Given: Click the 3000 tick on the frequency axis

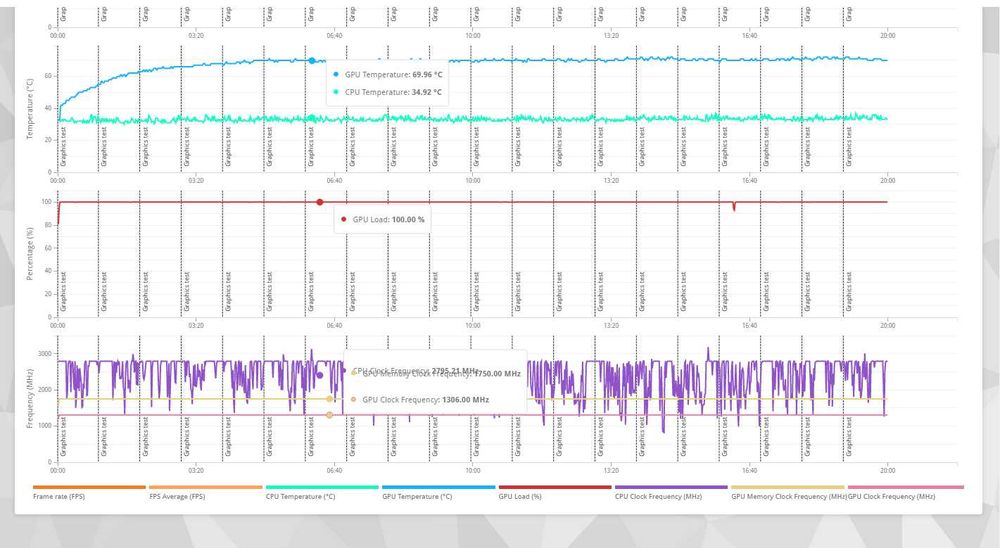Looking at the screenshot, I should click(x=45, y=354).
